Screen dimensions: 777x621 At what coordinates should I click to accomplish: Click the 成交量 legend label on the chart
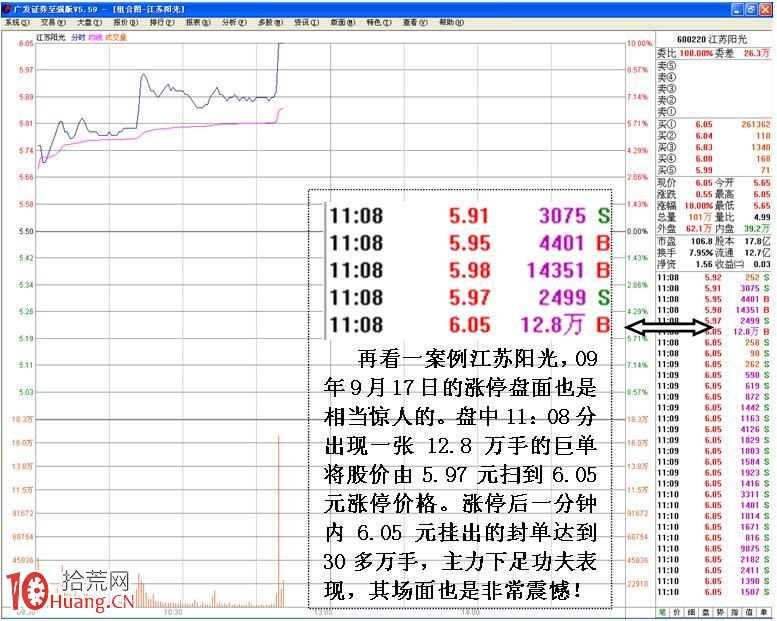pos(115,37)
